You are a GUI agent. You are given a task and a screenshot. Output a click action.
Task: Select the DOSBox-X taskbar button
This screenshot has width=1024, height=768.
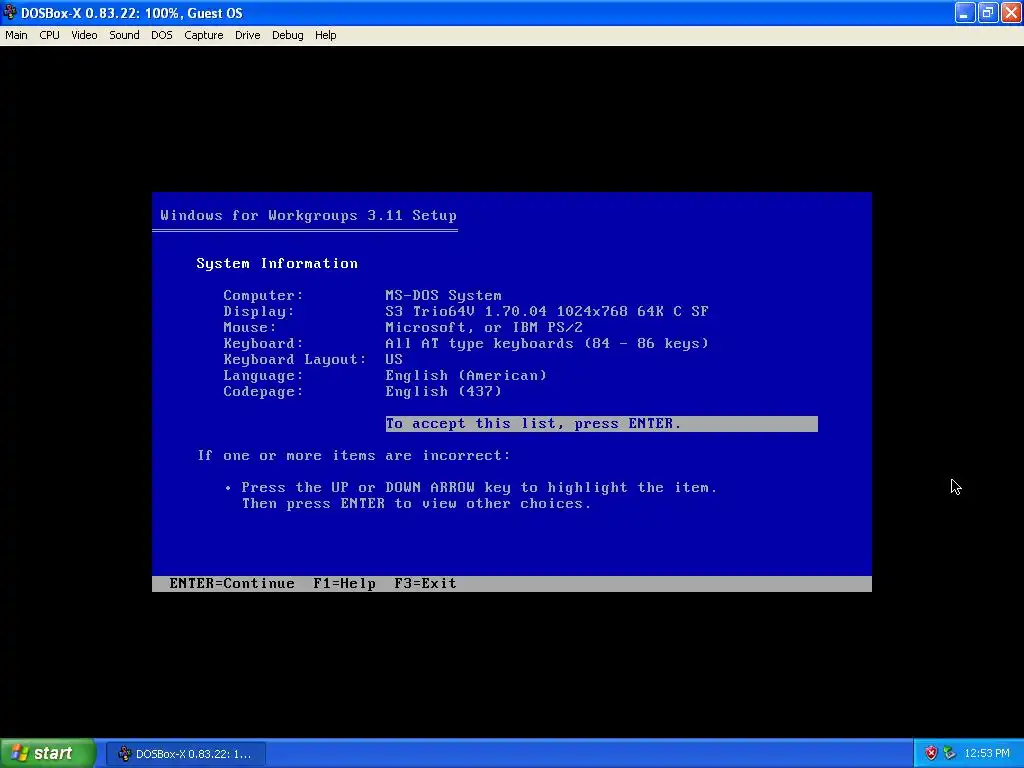pos(185,754)
